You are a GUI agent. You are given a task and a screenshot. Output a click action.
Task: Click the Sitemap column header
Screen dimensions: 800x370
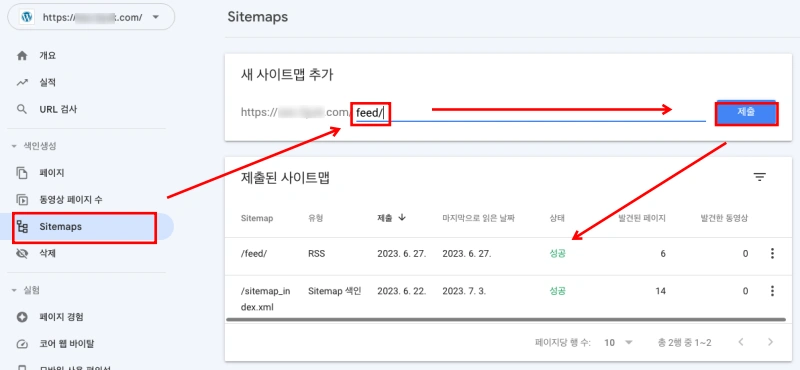tap(257, 218)
